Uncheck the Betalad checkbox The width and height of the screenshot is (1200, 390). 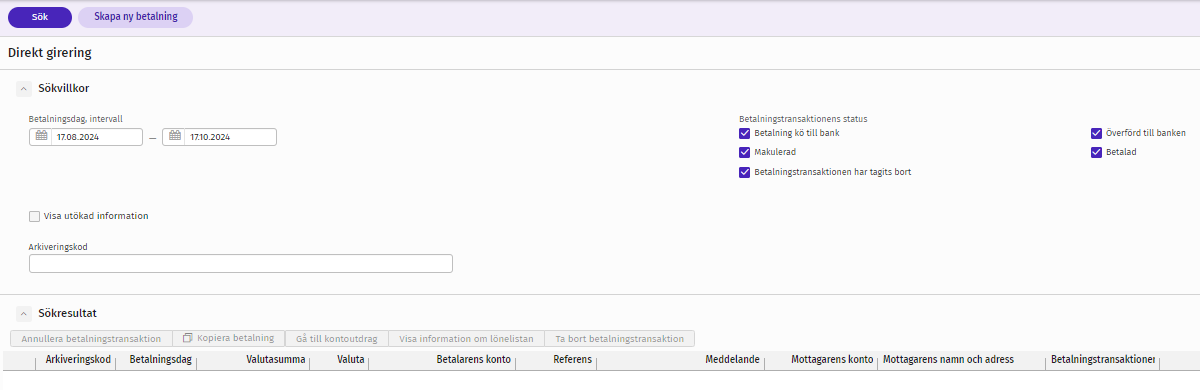pos(1096,152)
